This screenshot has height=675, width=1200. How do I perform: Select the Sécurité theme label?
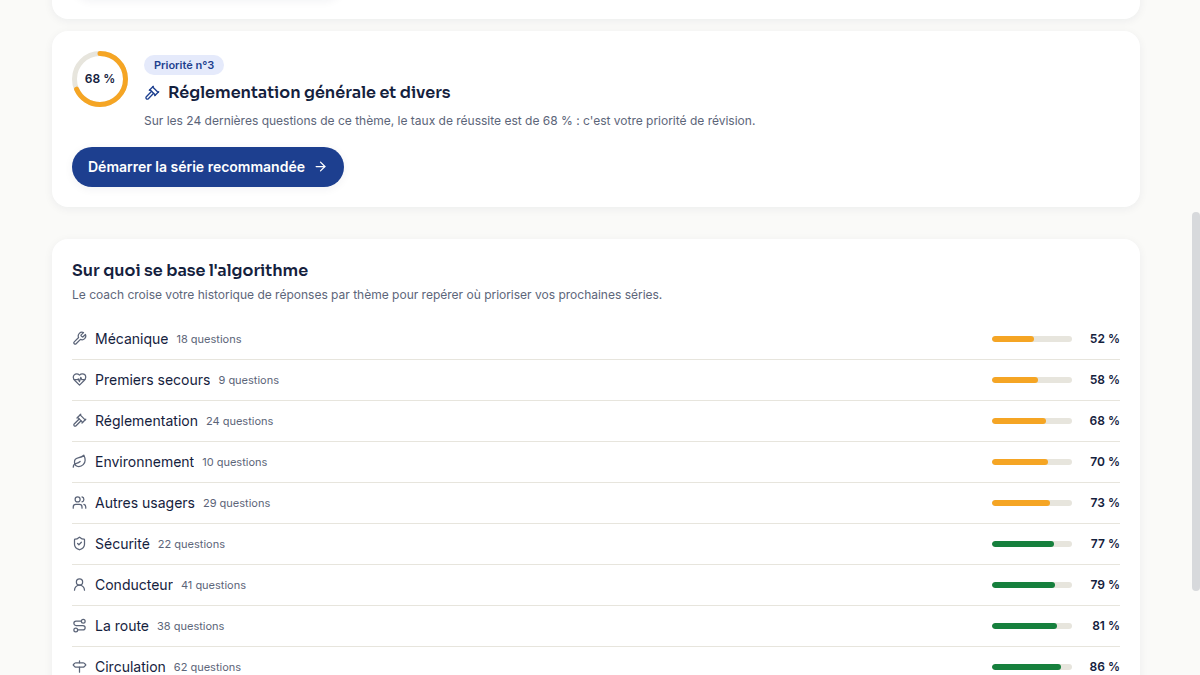point(122,544)
